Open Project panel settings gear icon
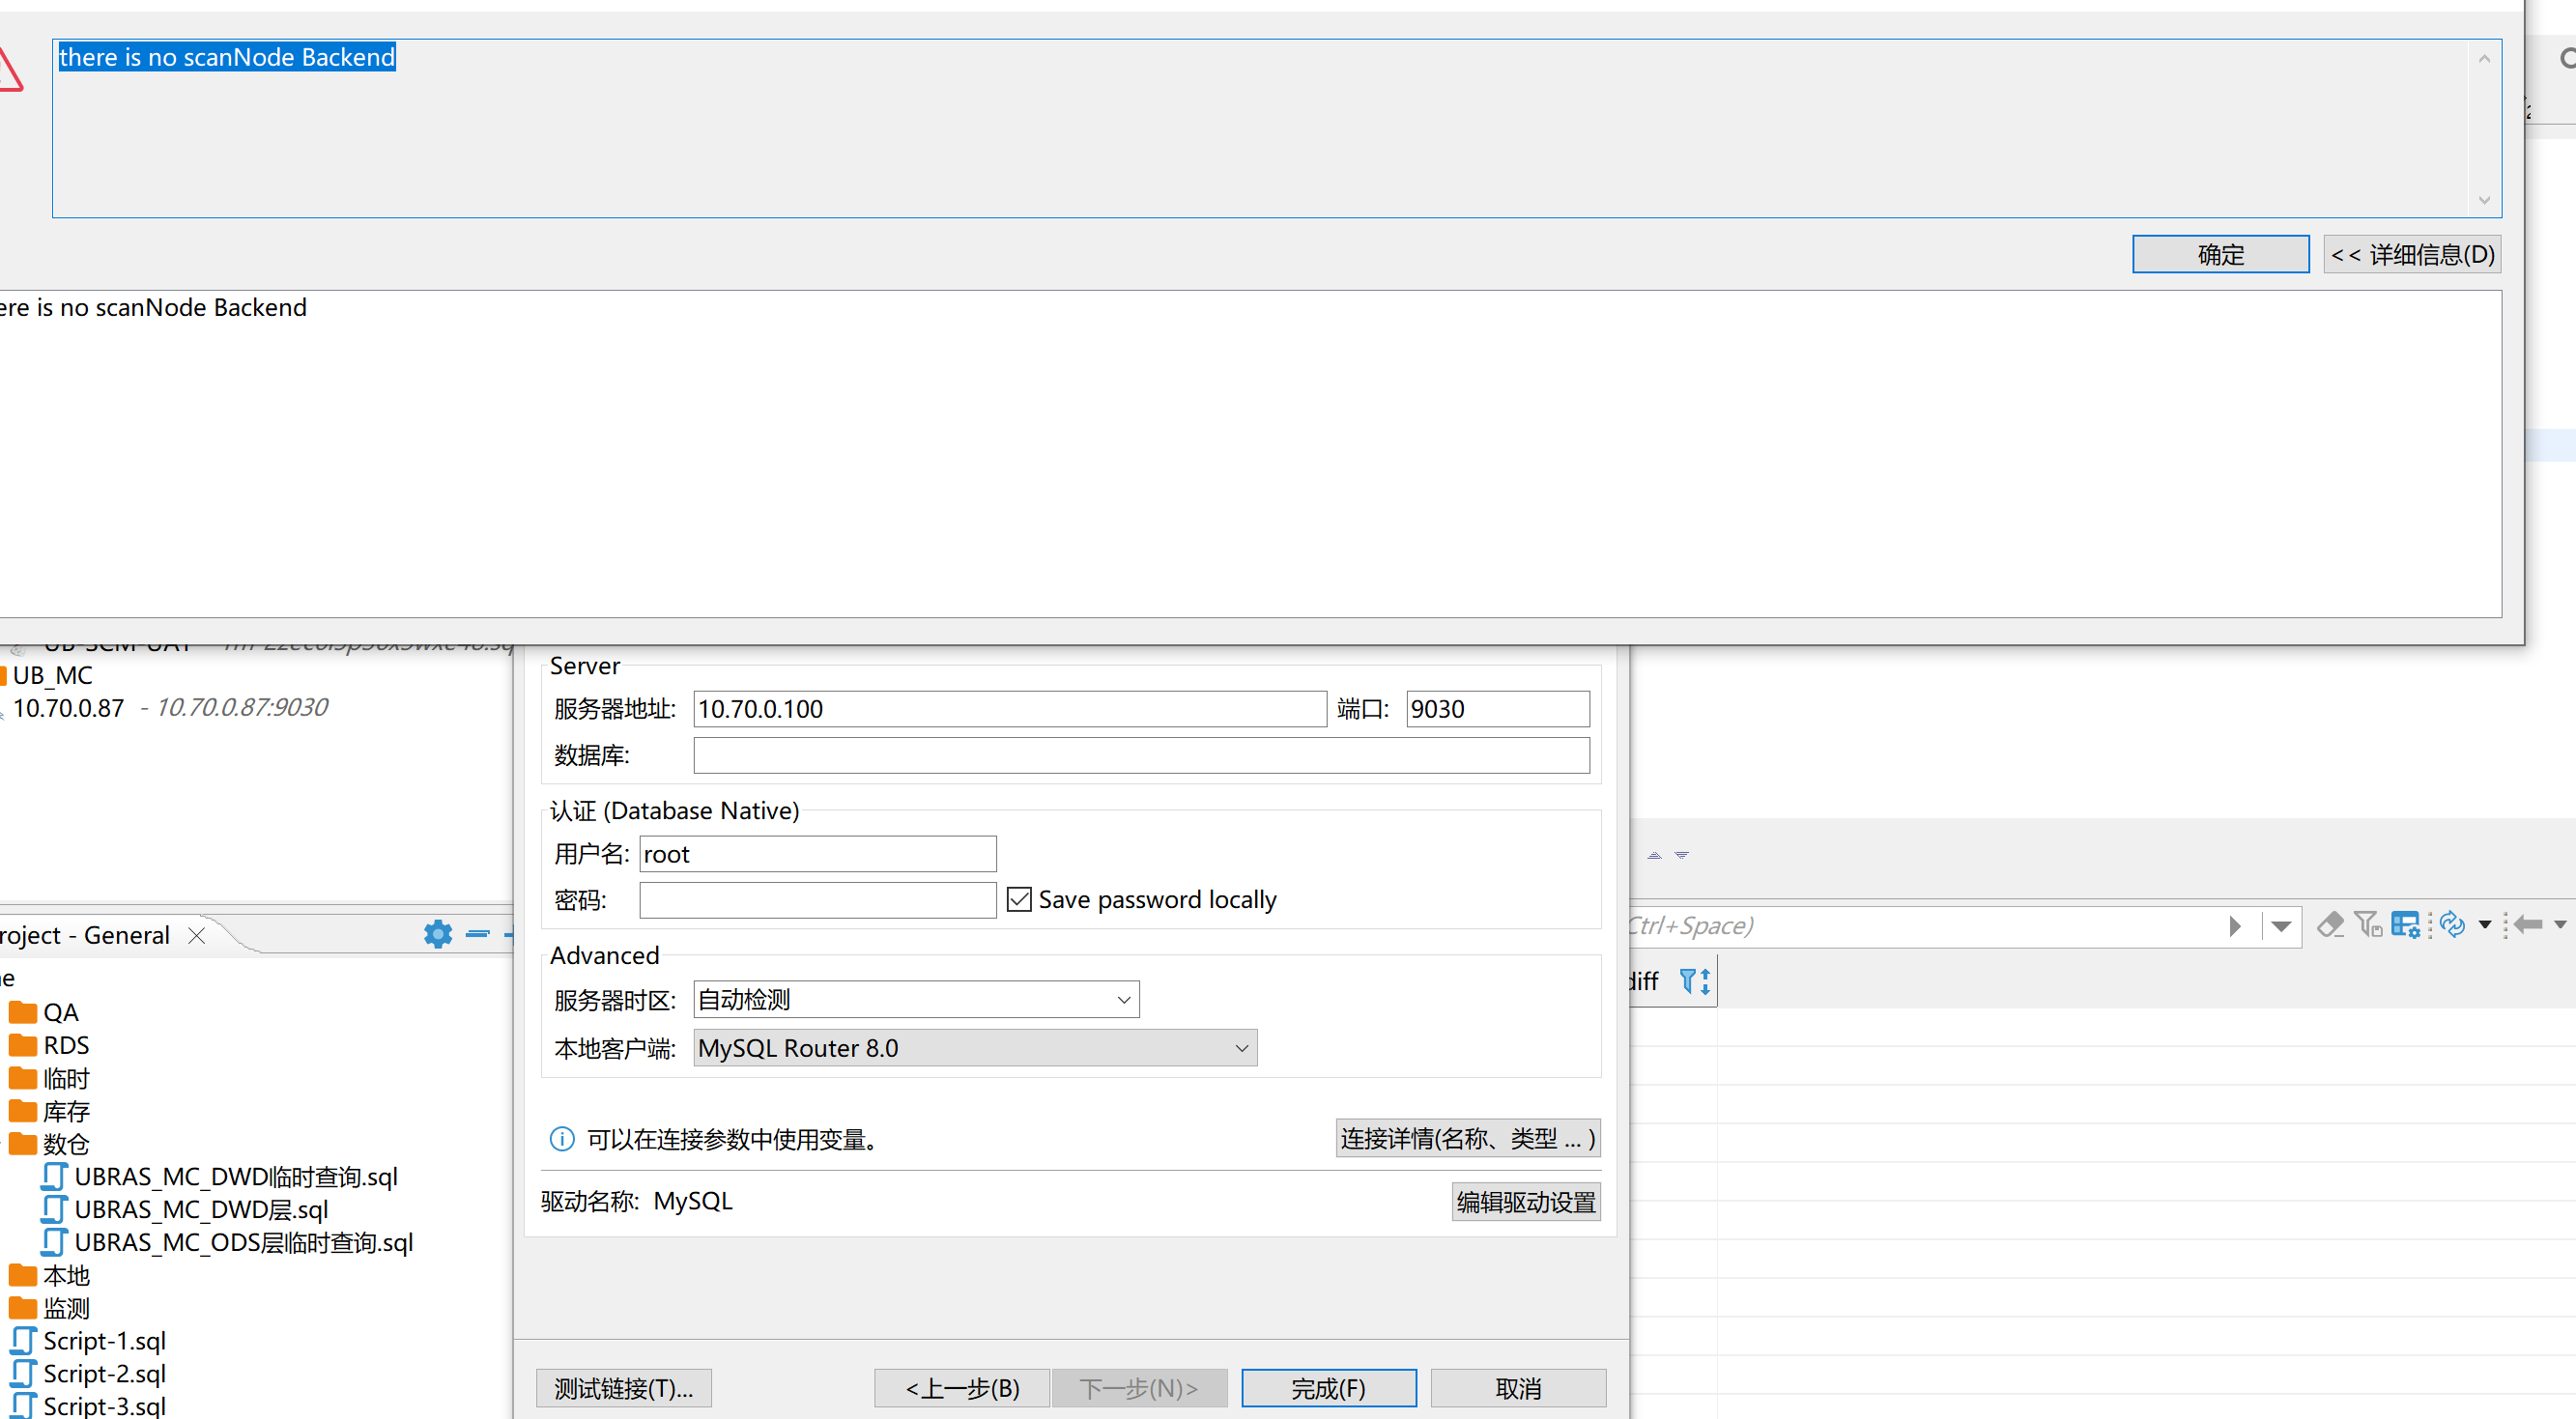 pyautogui.click(x=437, y=934)
